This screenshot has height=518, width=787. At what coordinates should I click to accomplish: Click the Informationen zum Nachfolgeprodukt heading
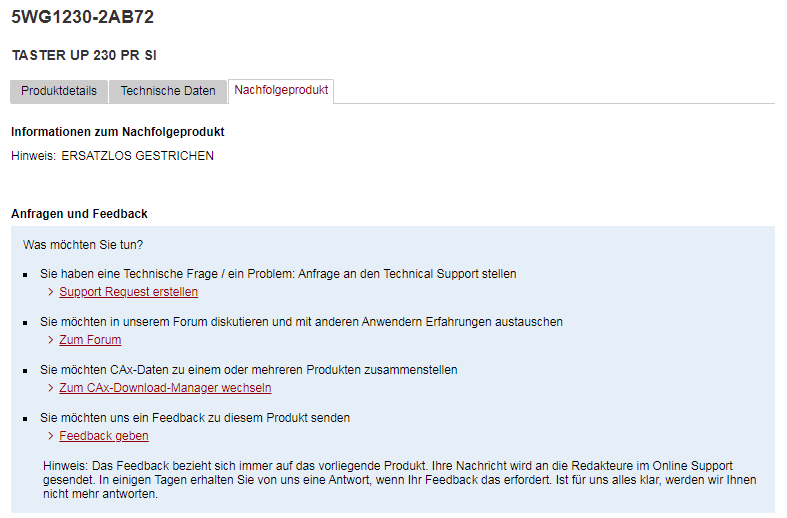click(x=118, y=132)
